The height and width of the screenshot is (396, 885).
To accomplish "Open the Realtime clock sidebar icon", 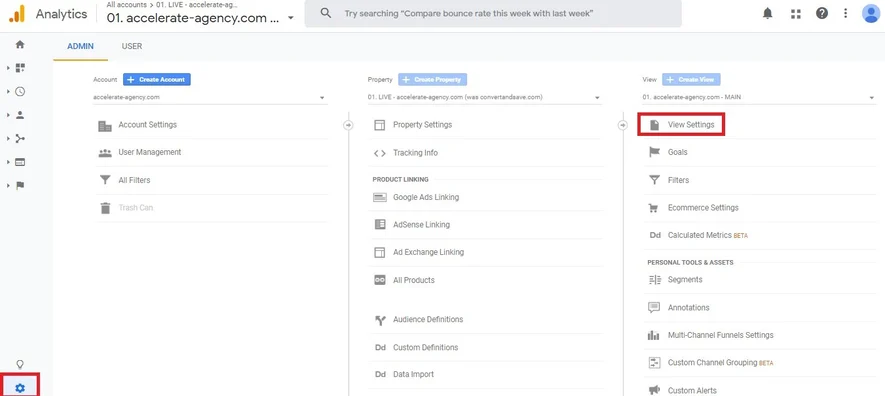I will click(x=20, y=91).
